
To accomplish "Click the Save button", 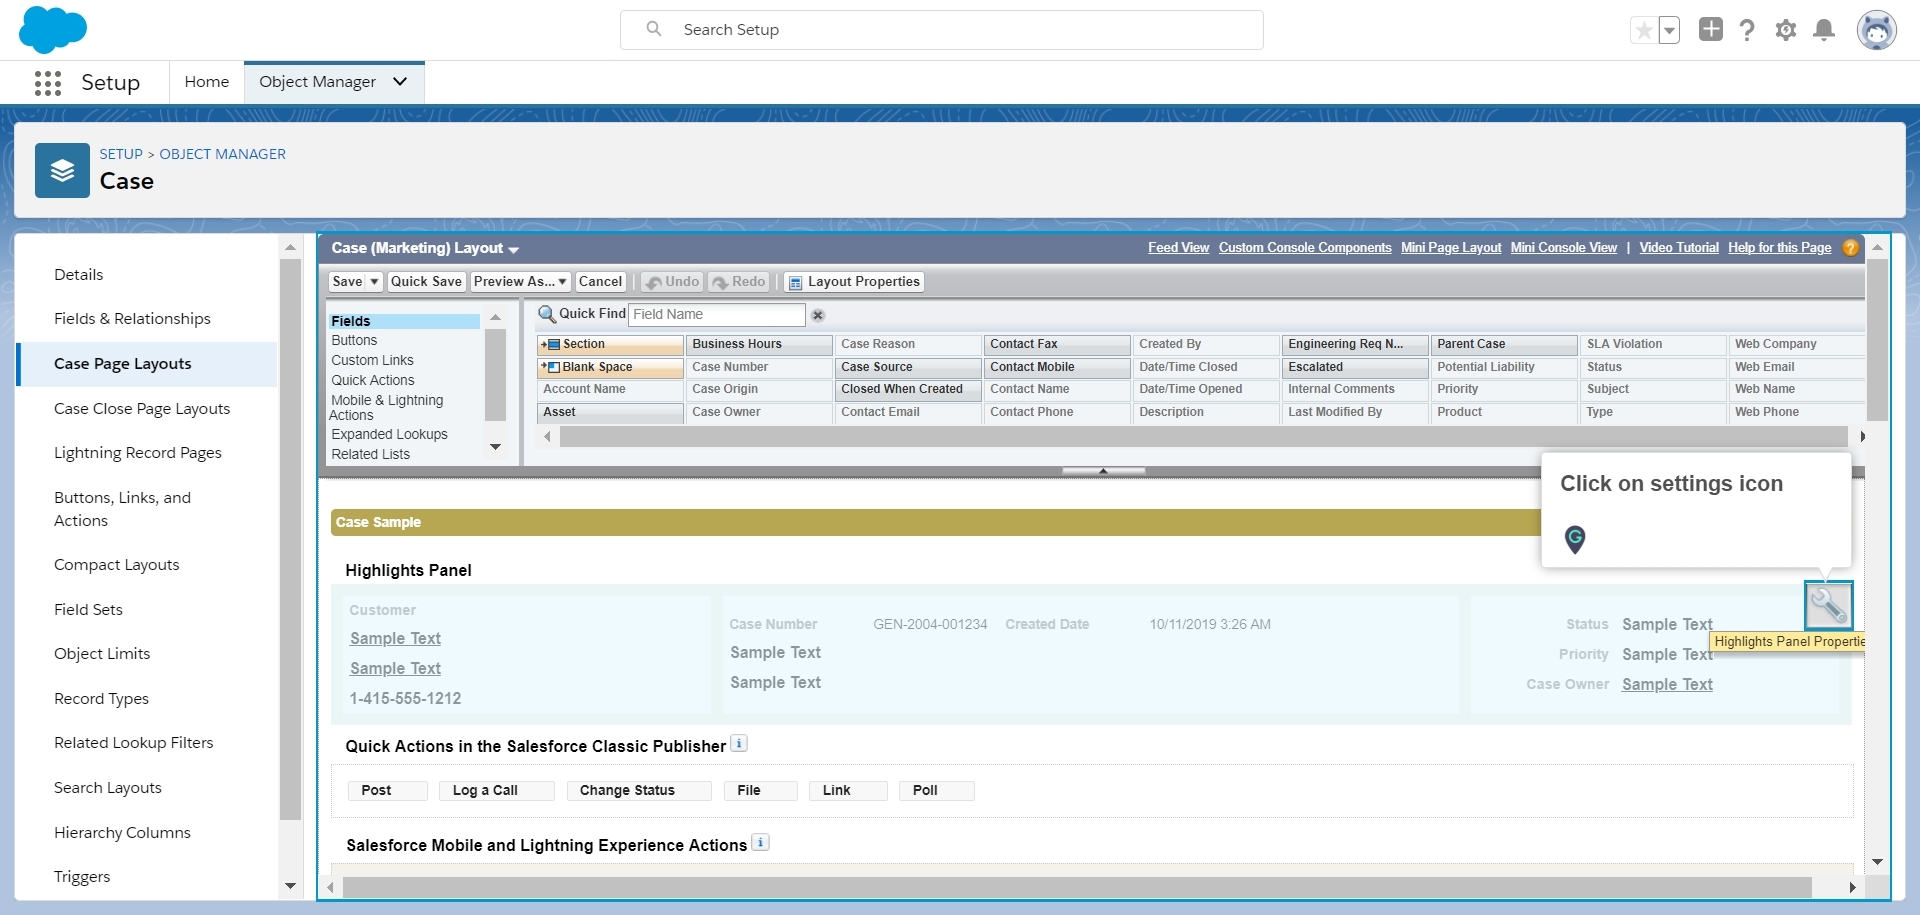I will click(x=347, y=282).
